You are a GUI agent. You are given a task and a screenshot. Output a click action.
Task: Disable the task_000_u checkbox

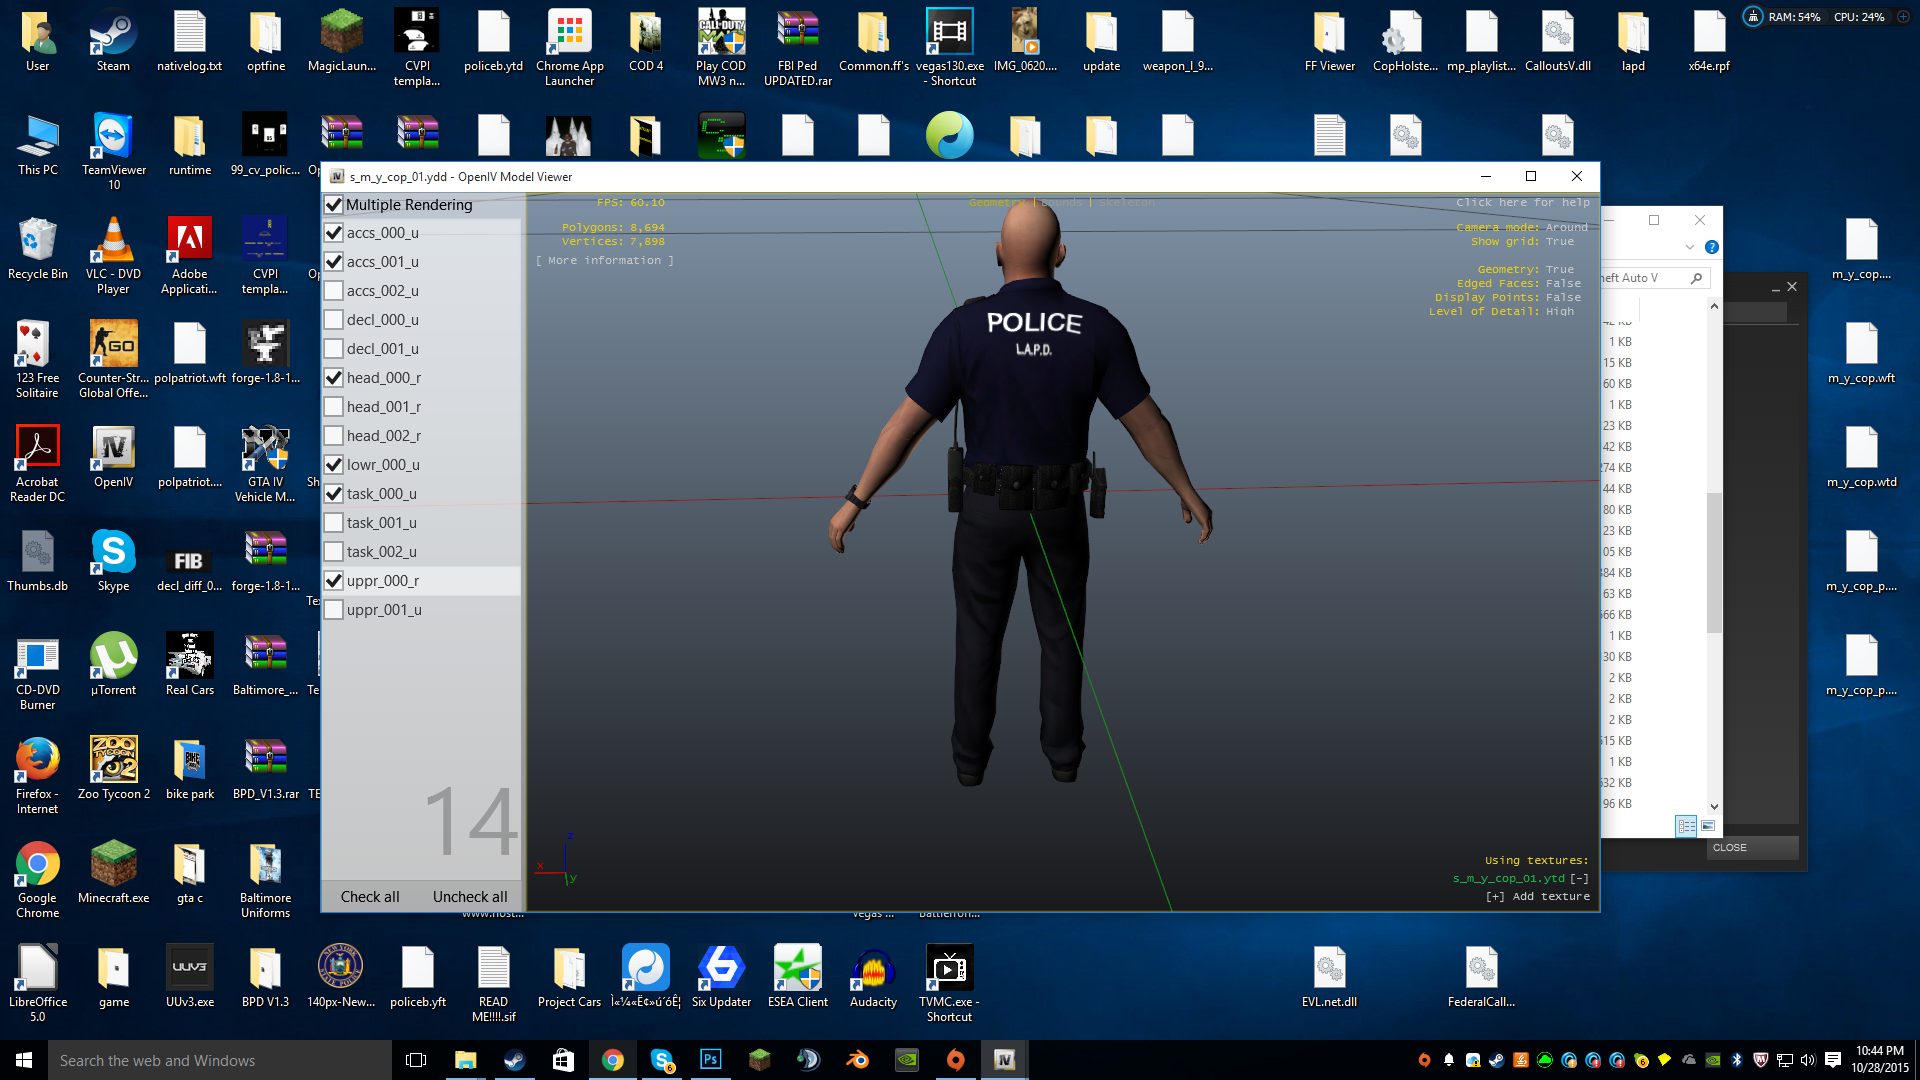(334, 494)
